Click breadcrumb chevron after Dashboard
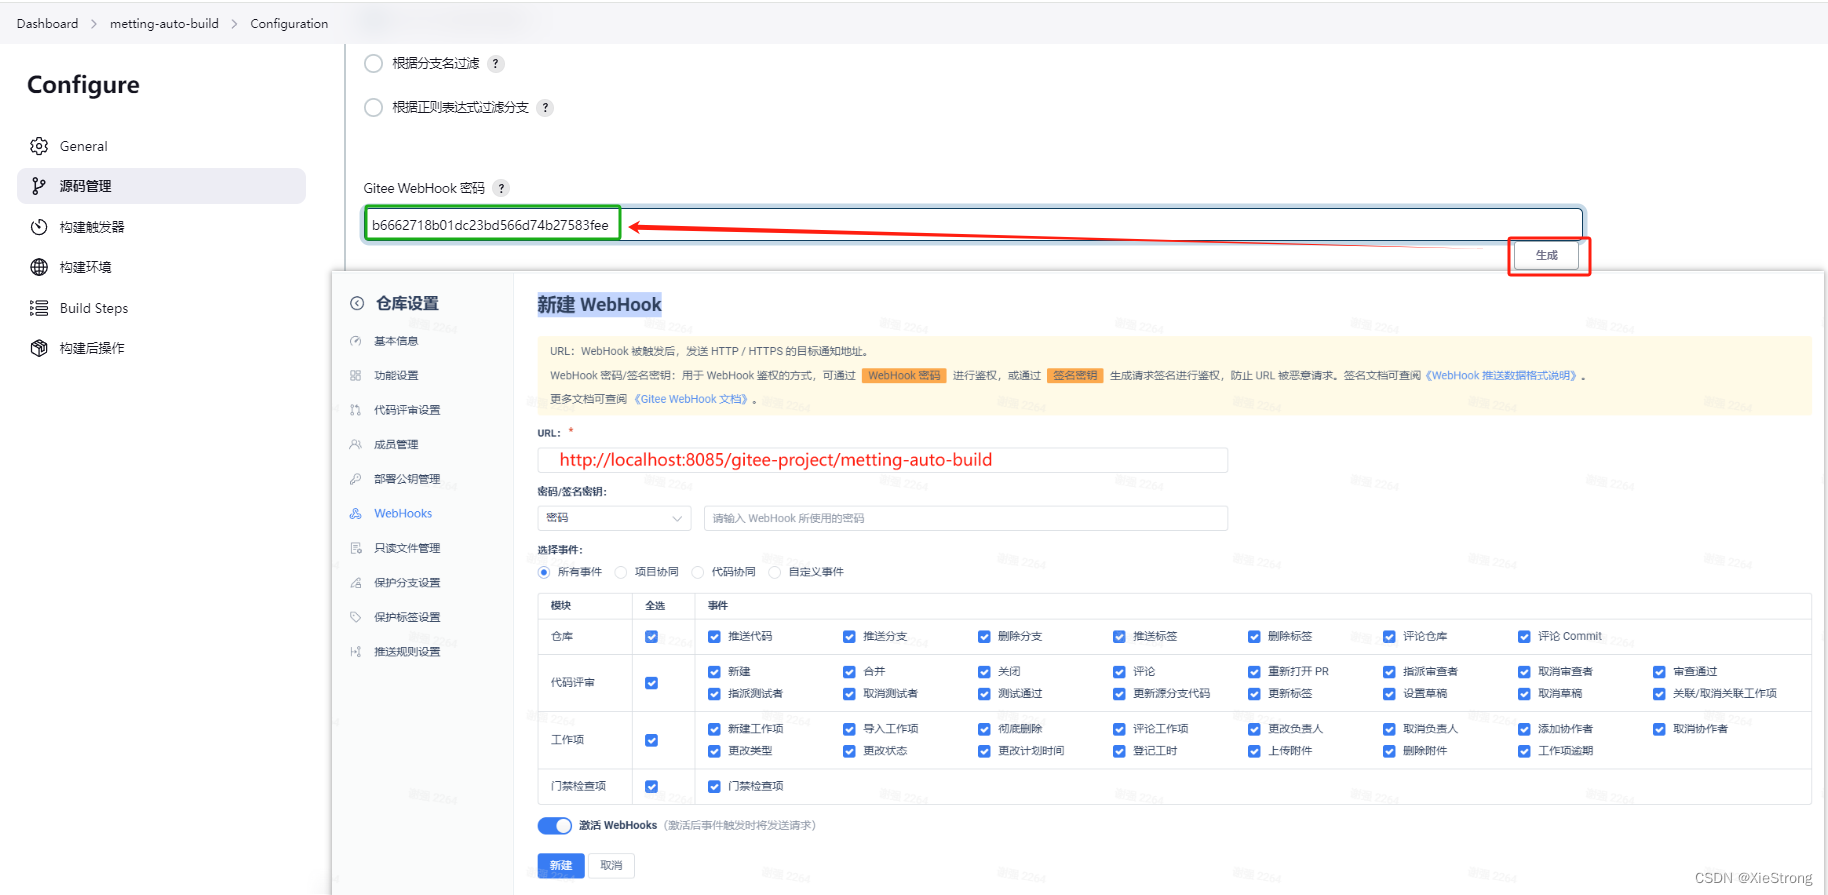 click(94, 24)
